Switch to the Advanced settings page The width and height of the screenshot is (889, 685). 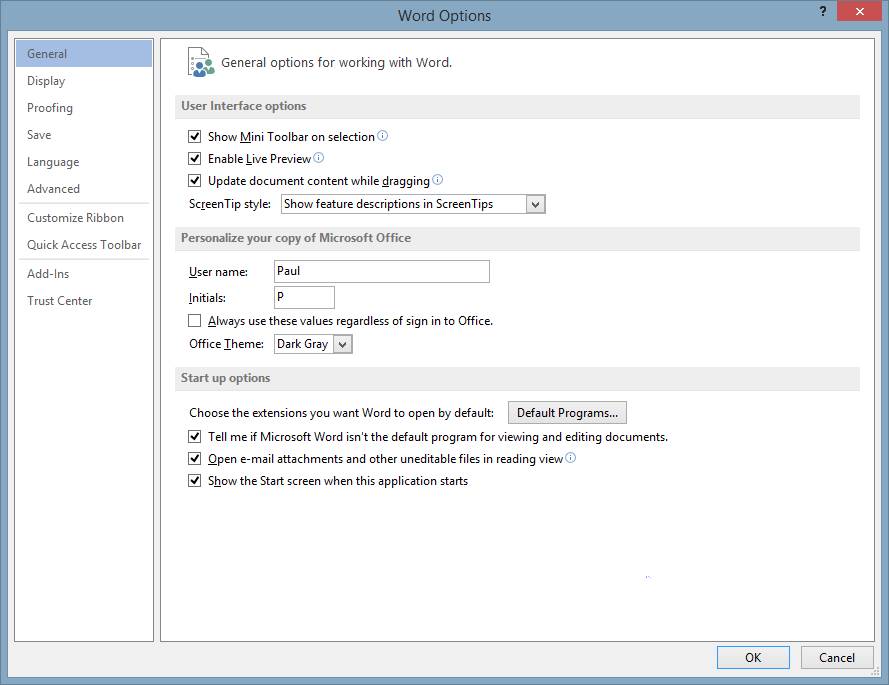click(53, 188)
